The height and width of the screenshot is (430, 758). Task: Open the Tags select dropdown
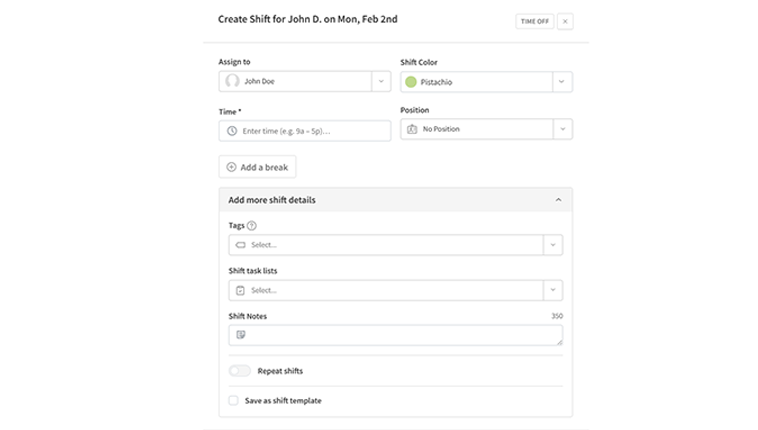tap(552, 245)
